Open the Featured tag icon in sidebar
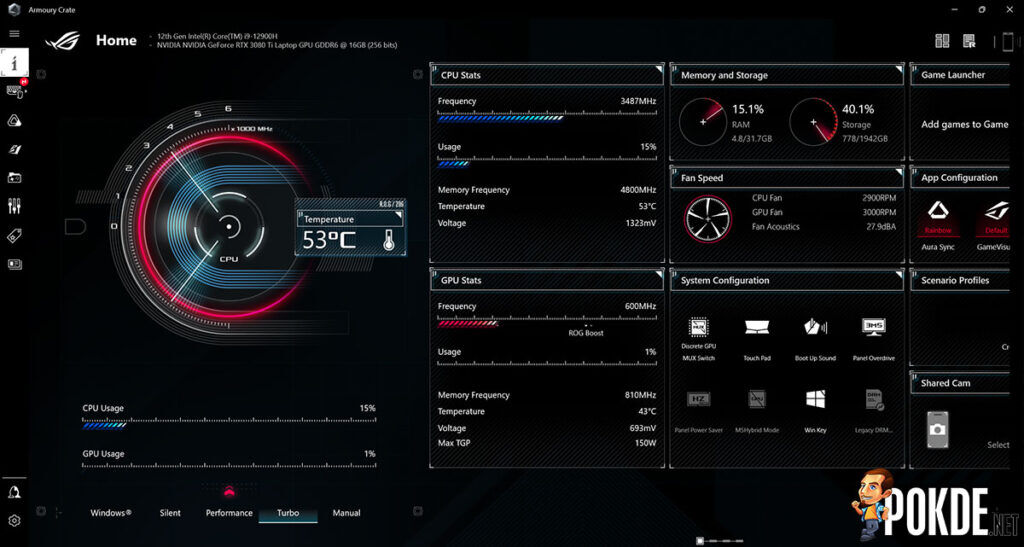1024x547 pixels. (14, 236)
